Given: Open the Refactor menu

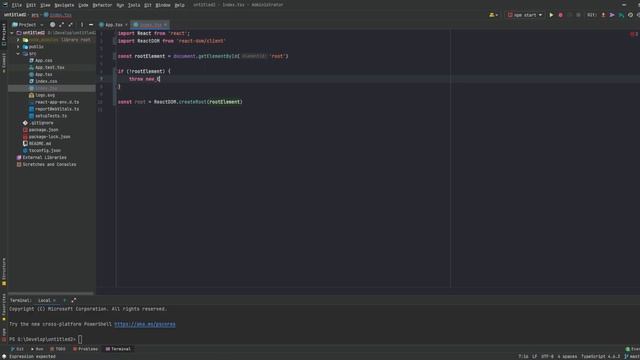Looking at the screenshot, I should [x=102, y=5].
